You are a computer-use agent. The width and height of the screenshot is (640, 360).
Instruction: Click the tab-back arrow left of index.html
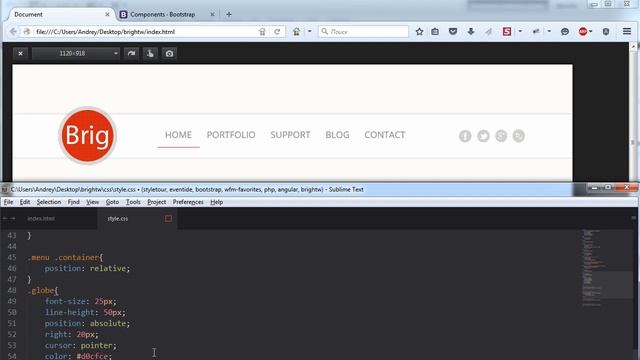coord(5,219)
